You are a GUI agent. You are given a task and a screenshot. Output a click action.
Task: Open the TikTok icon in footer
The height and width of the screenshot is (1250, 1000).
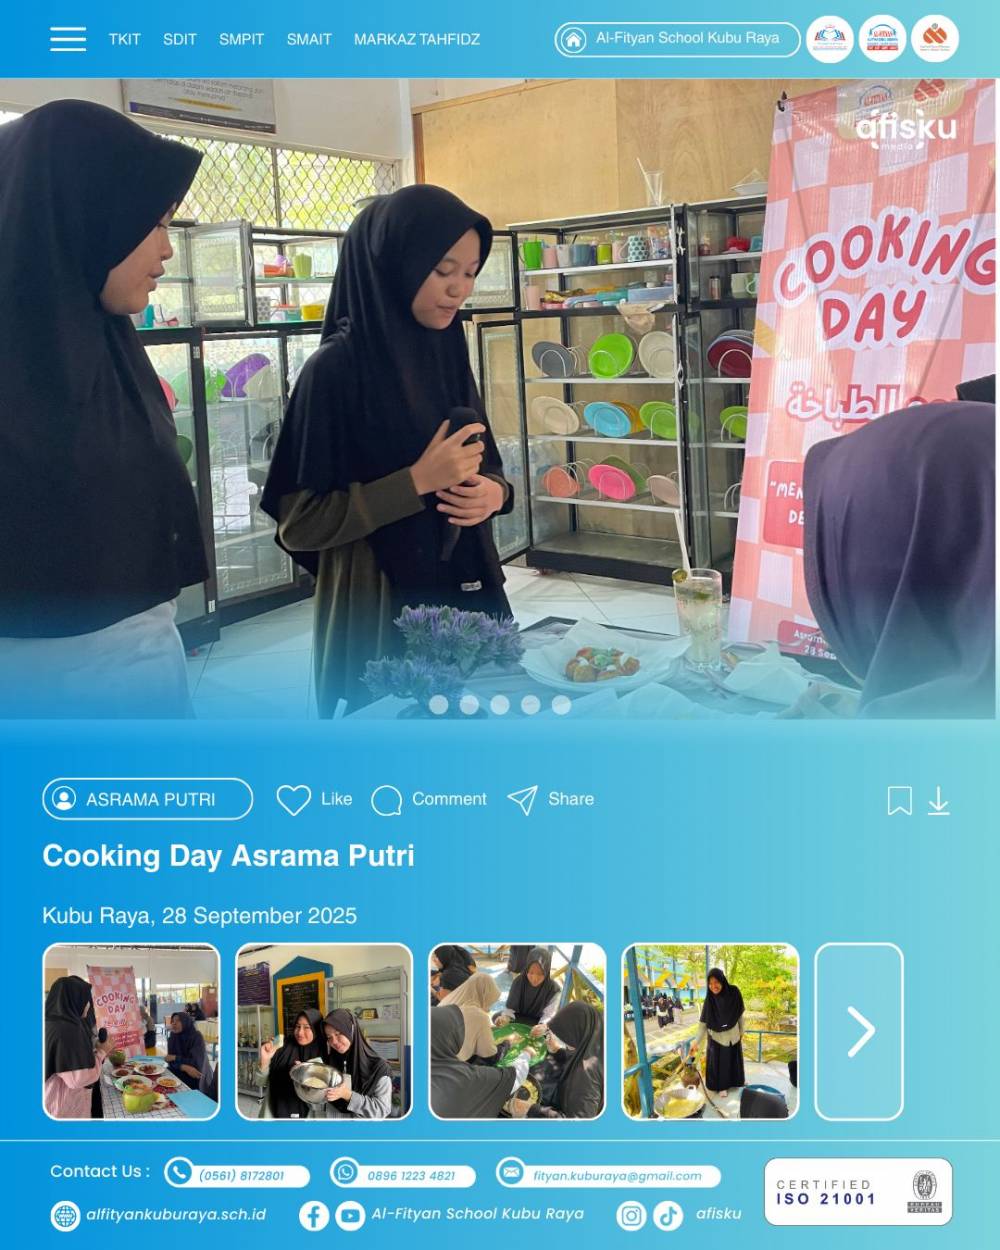tap(668, 1216)
